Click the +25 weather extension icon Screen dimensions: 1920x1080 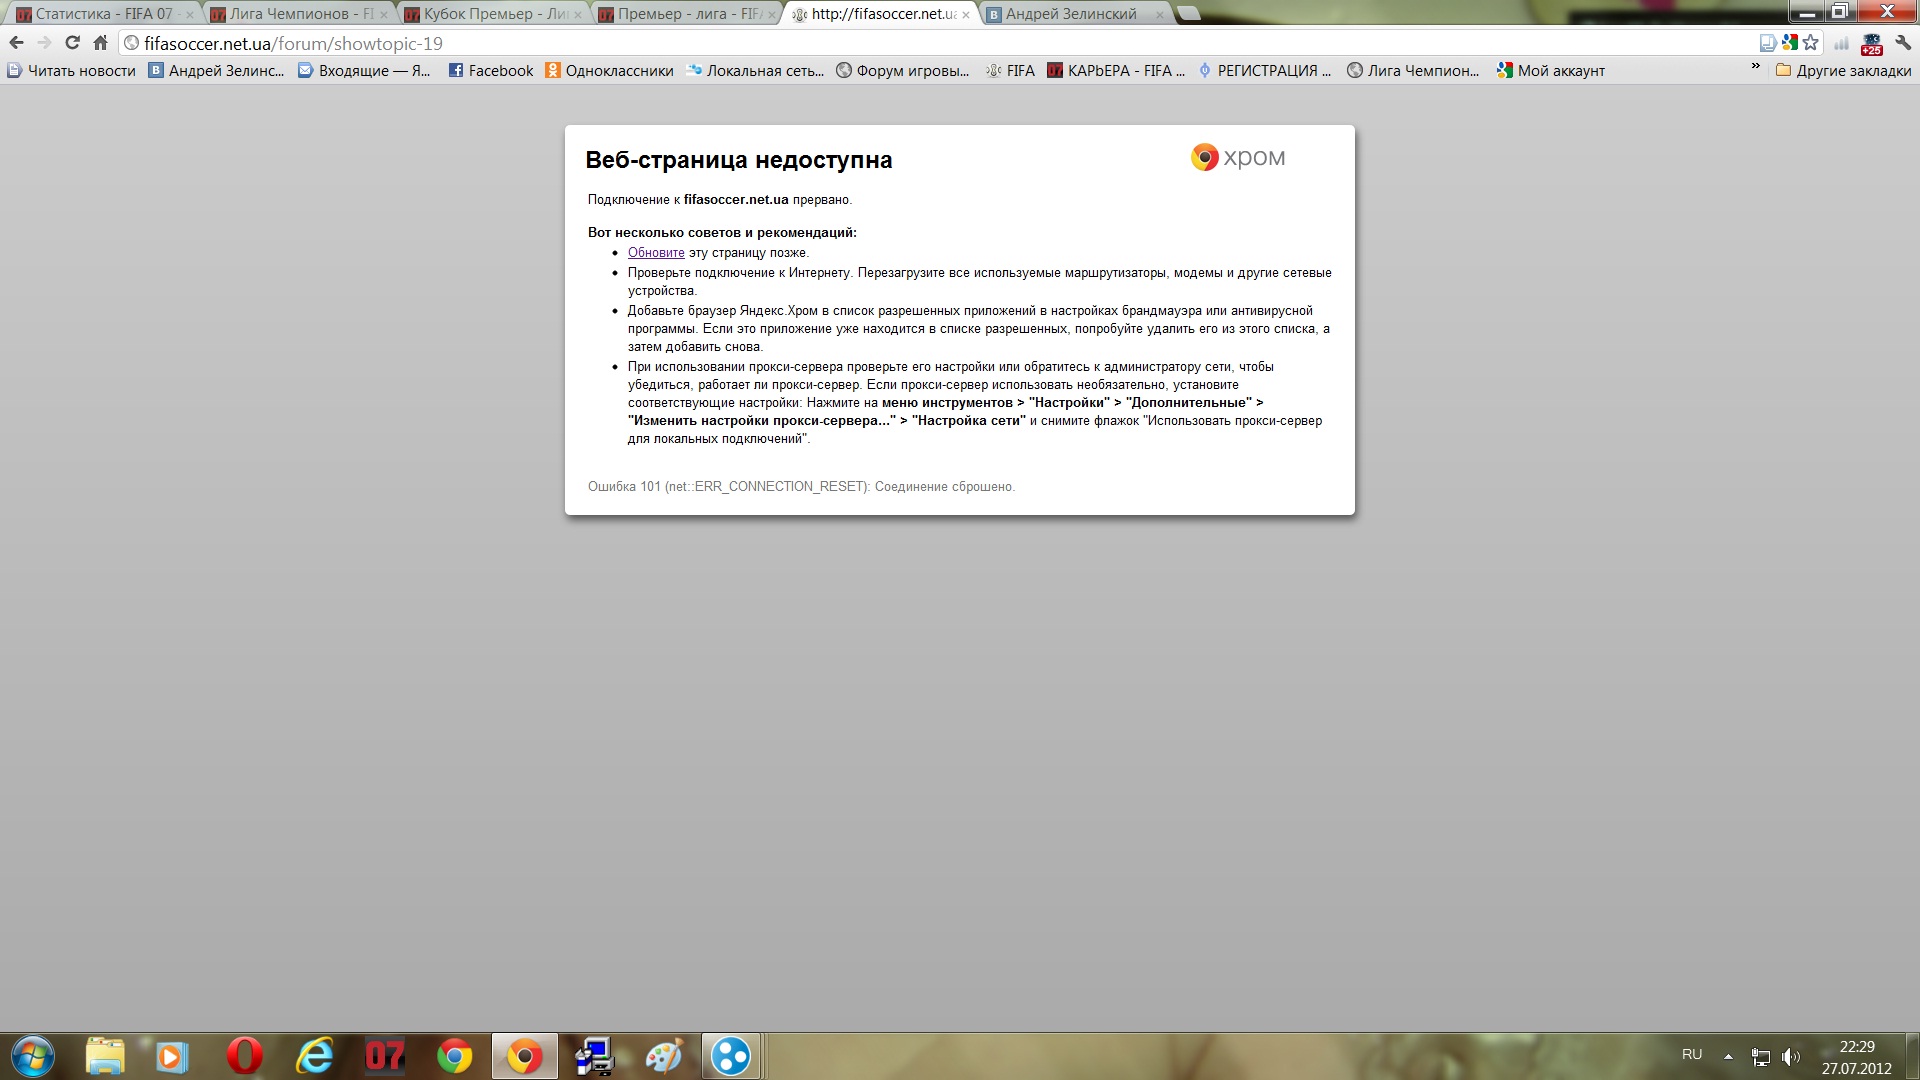click(x=1871, y=44)
